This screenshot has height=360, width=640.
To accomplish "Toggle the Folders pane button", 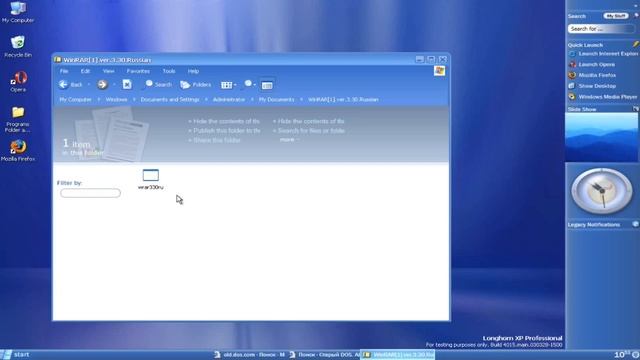I will [x=196, y=84].
